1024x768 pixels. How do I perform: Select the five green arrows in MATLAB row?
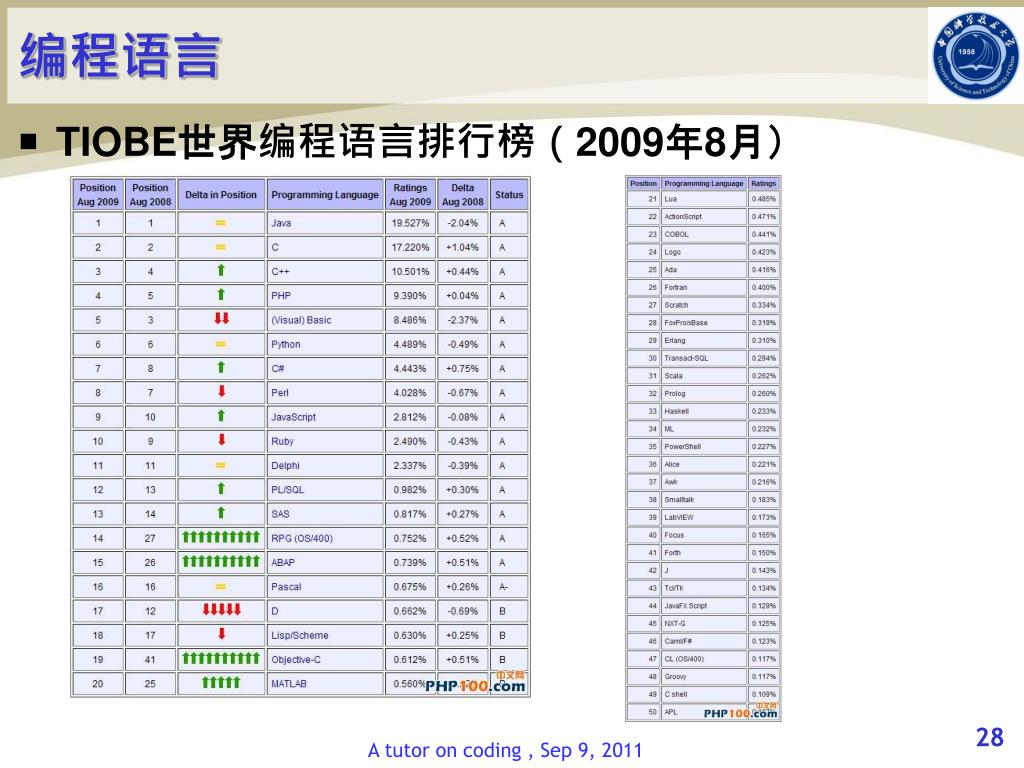[x=221, y=683]
